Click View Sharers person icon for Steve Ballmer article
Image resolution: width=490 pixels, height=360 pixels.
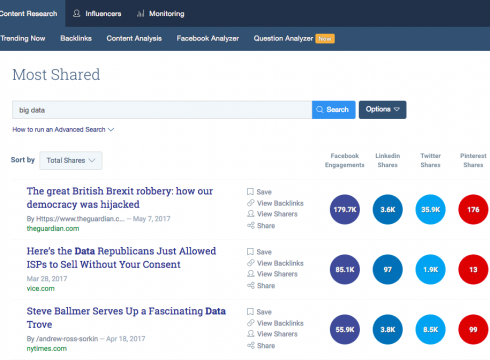[x=251, y=334]
